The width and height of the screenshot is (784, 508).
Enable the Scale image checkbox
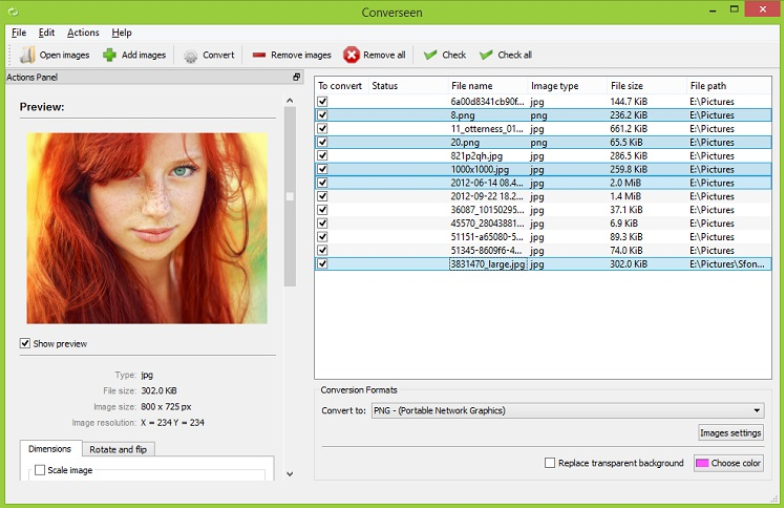[x=40, y=470]
